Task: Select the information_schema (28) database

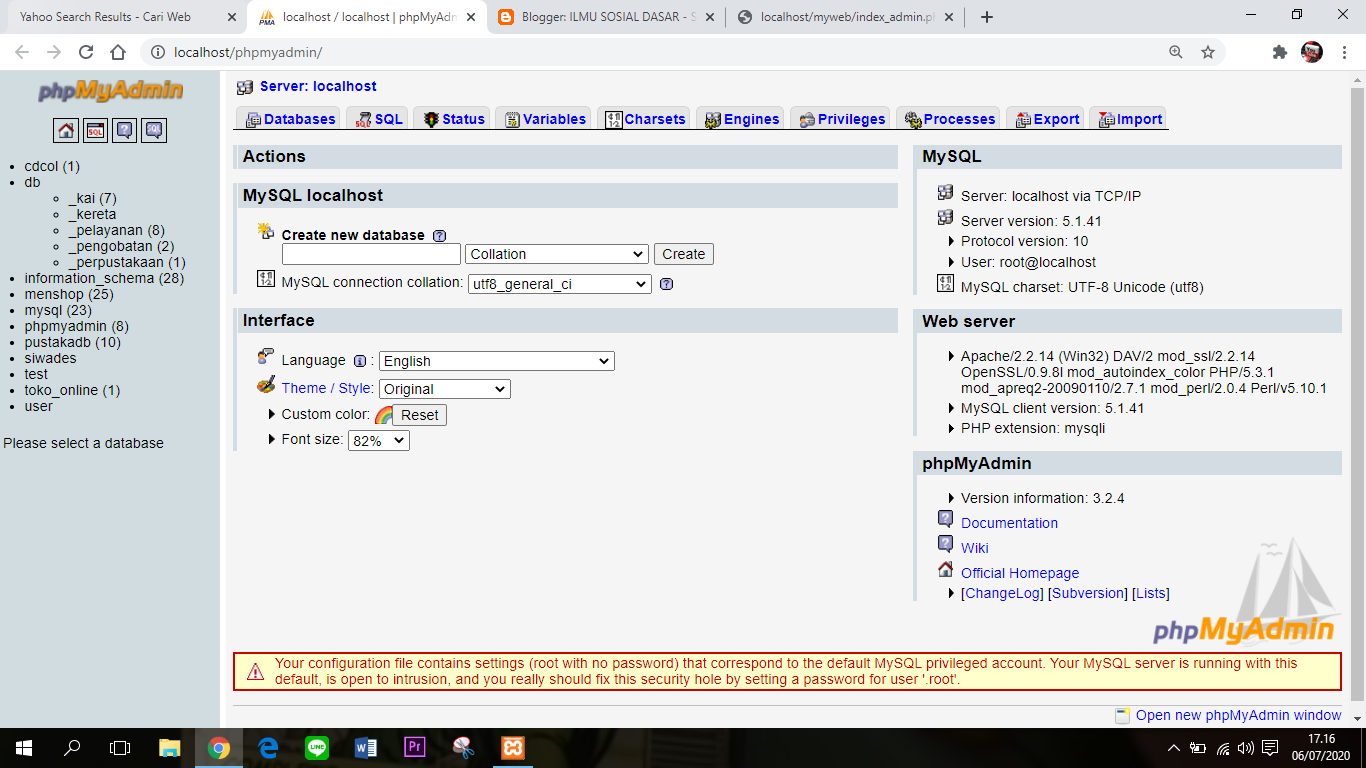Action: [105, 278]
